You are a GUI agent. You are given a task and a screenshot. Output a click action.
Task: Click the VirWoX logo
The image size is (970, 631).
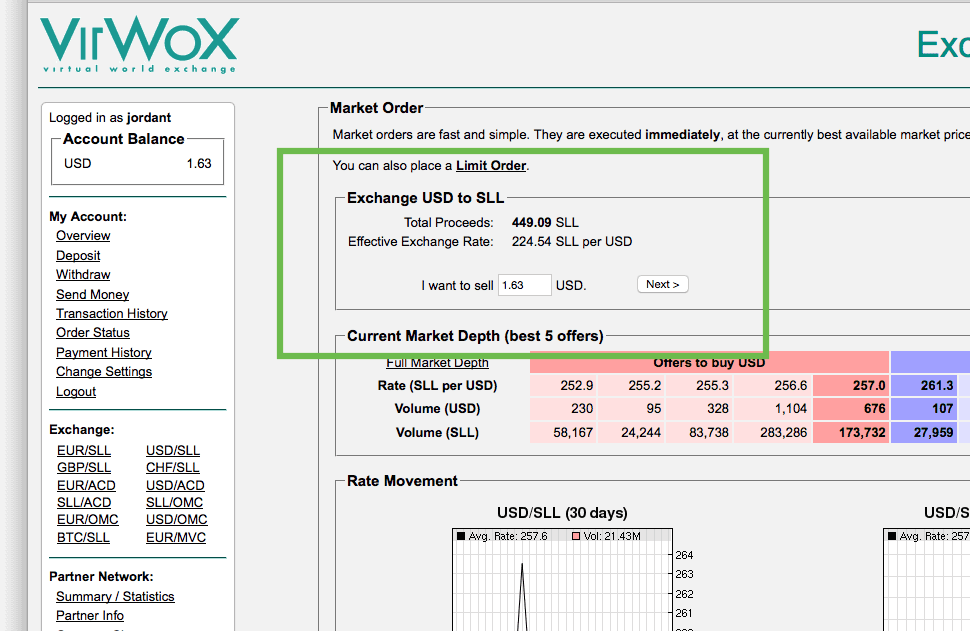click(x=140, y=45)
